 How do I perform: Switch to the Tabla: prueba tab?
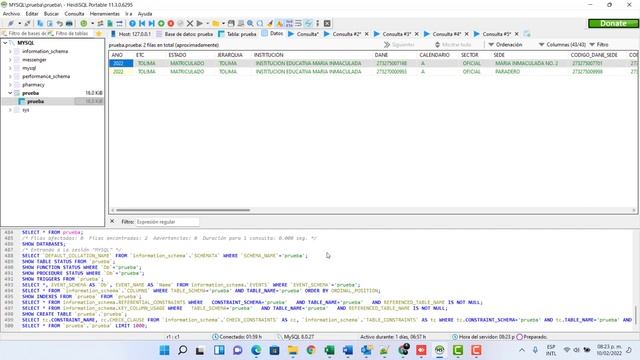(x=238, y=34)
